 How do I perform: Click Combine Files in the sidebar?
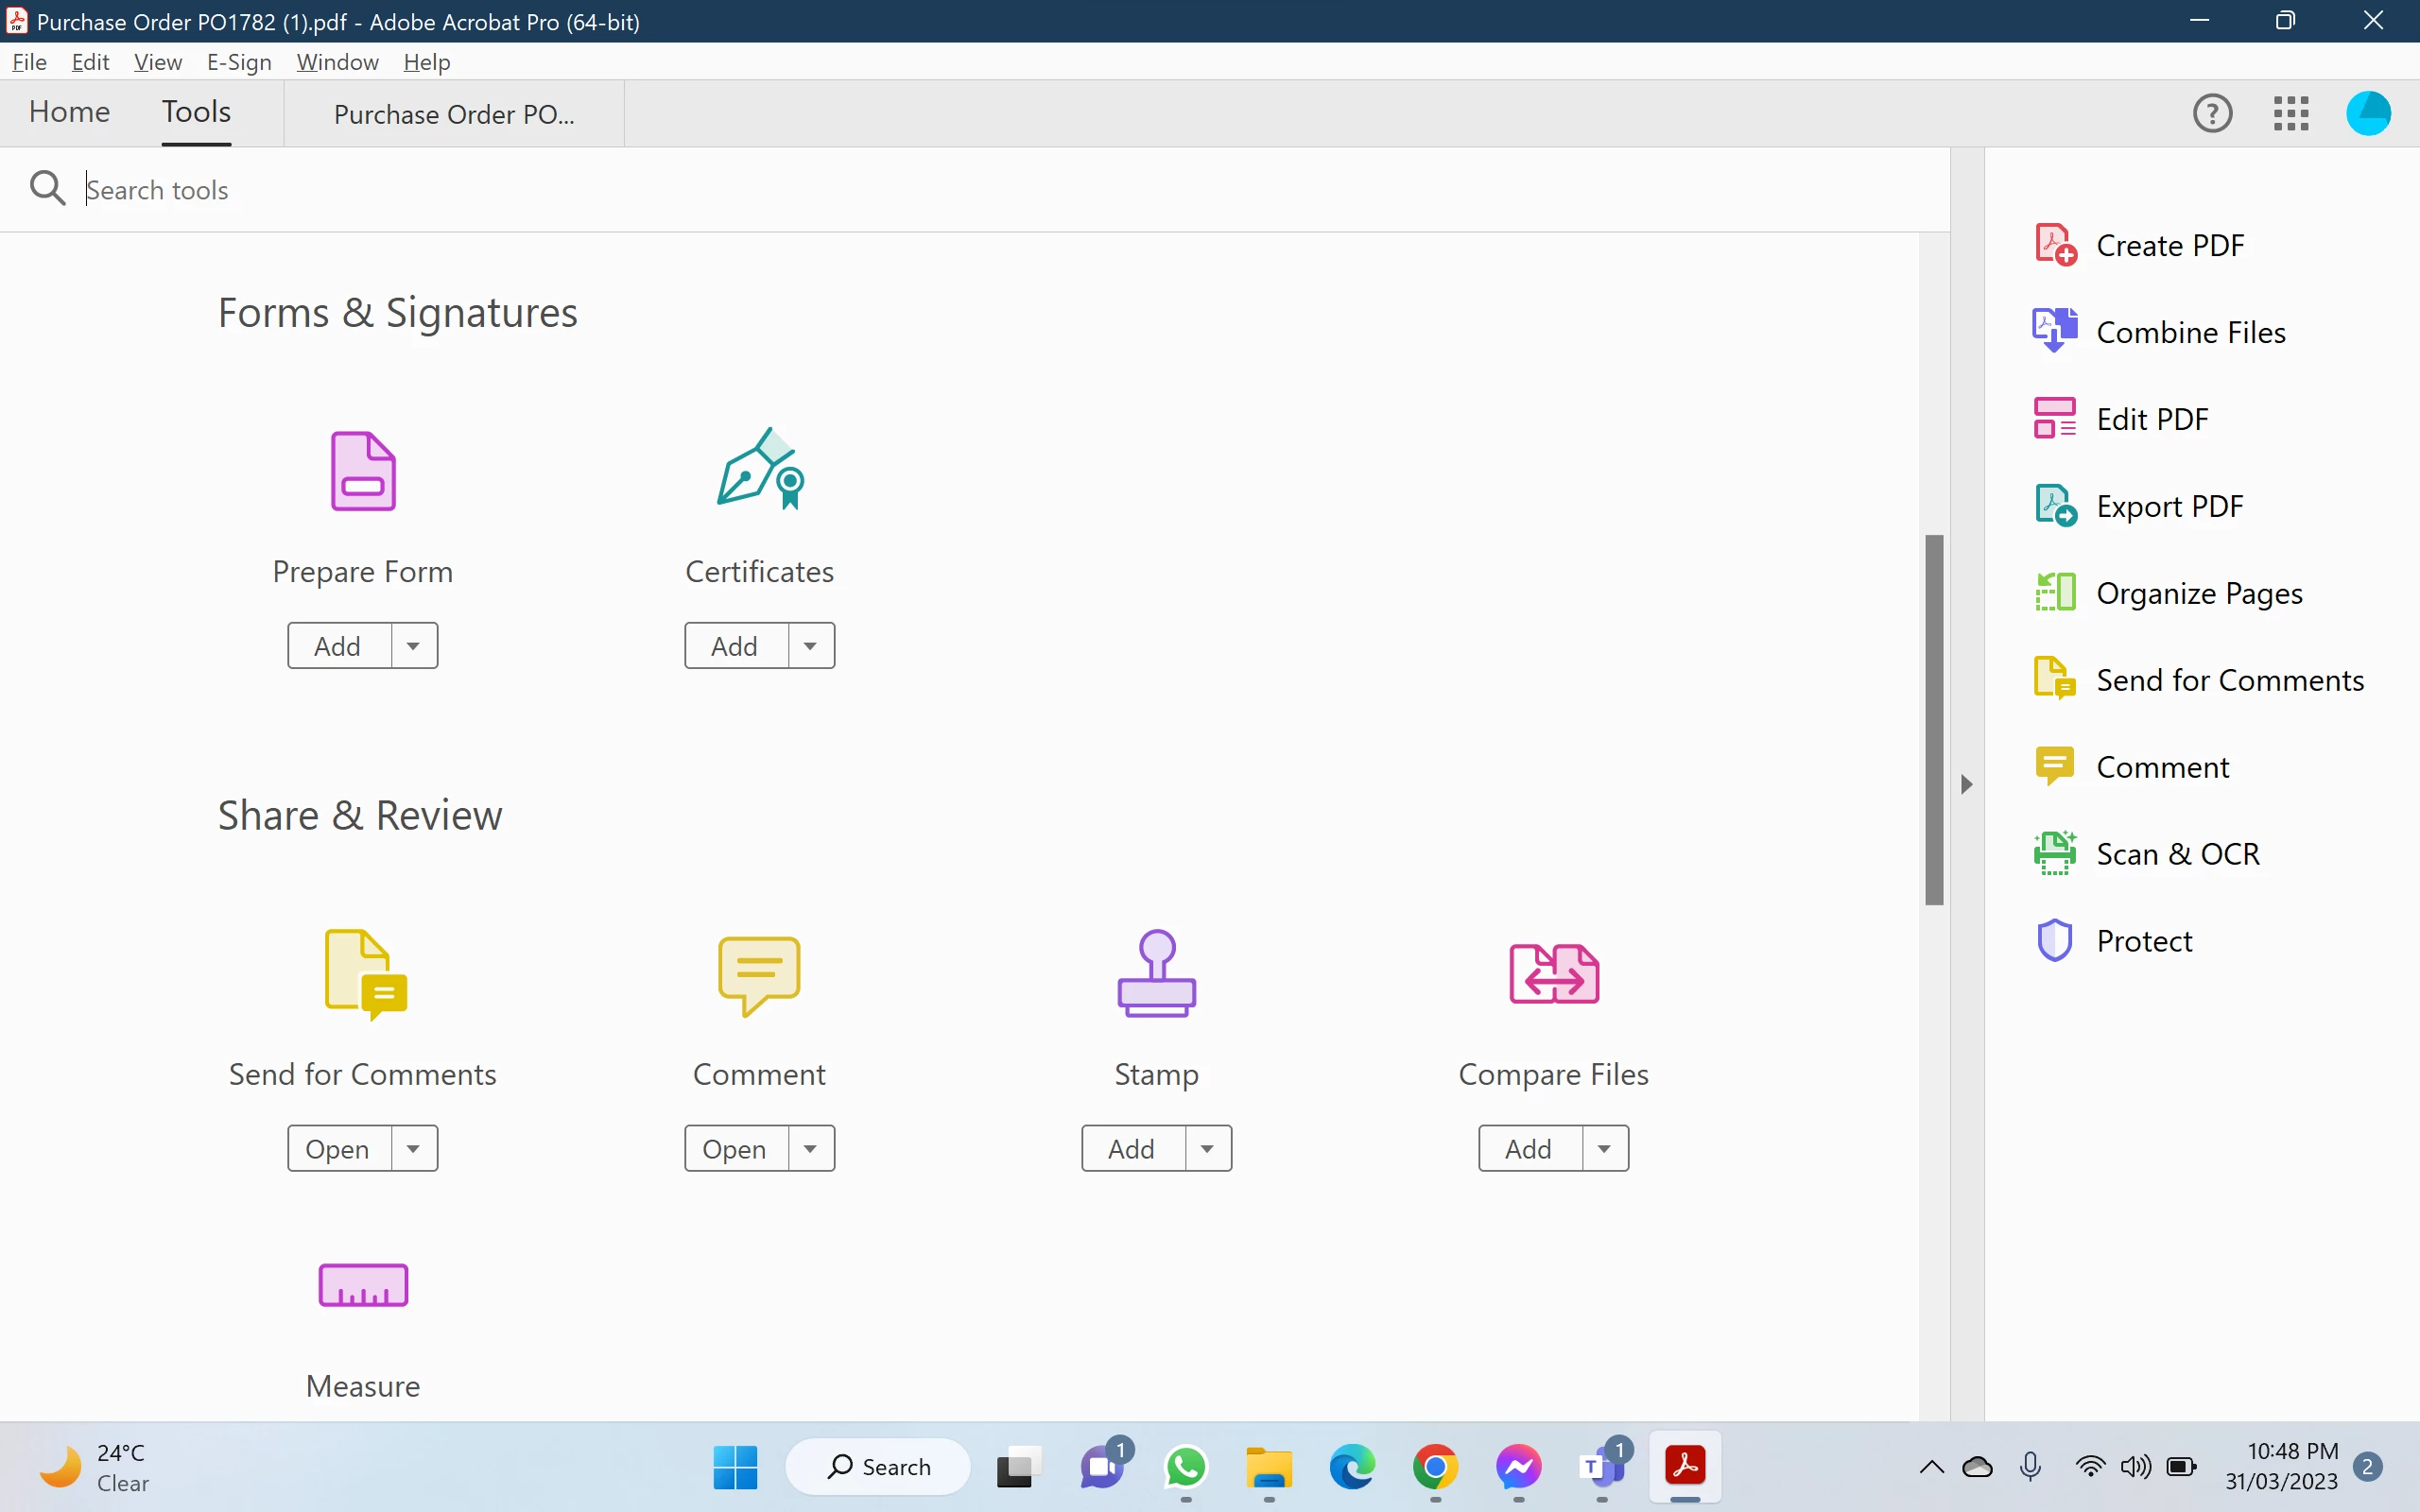[2190, 332]
